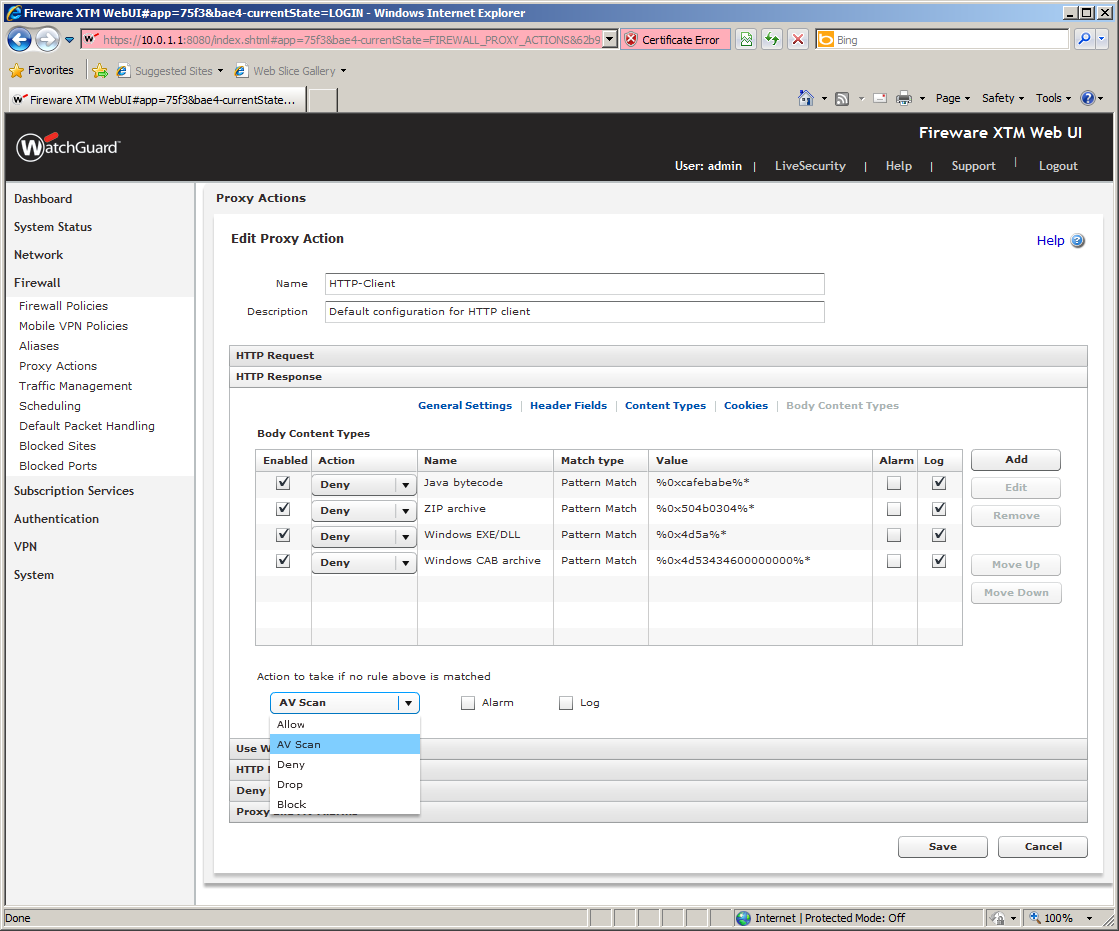
Task: Click the Compatibility View icon
Action: (746, 39)
